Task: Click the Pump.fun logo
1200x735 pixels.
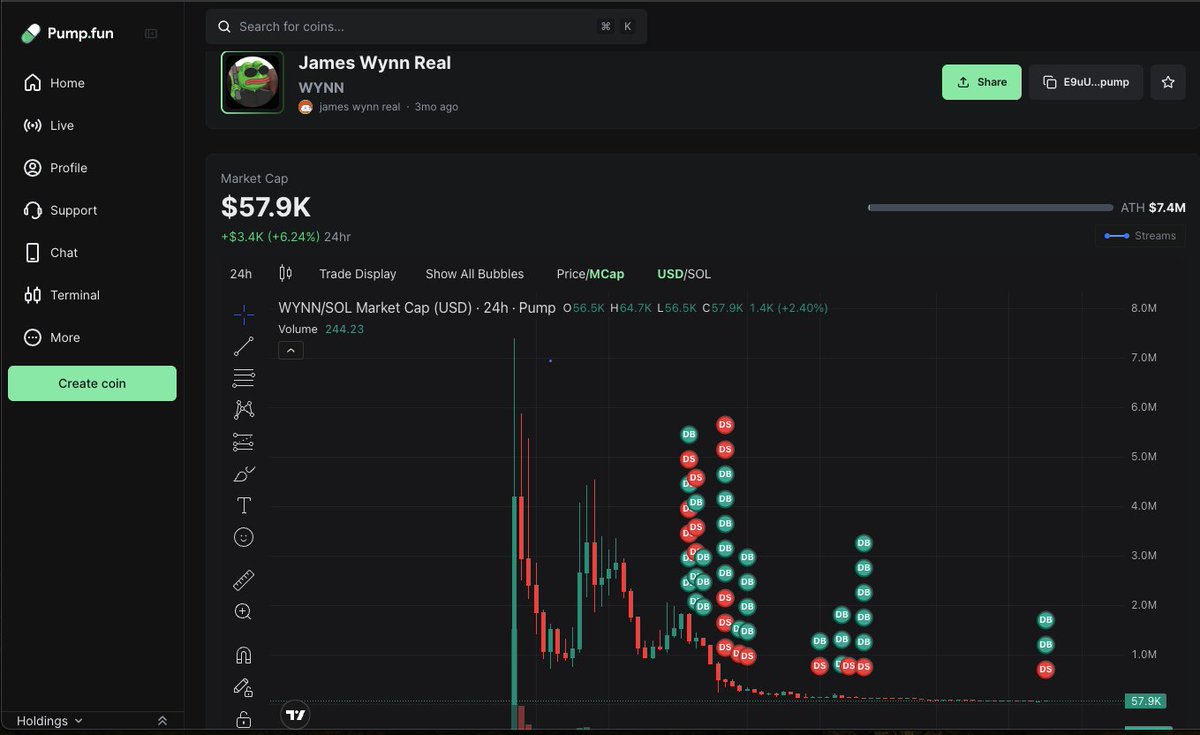Action: pyautogui.click(x=67, y=33)
